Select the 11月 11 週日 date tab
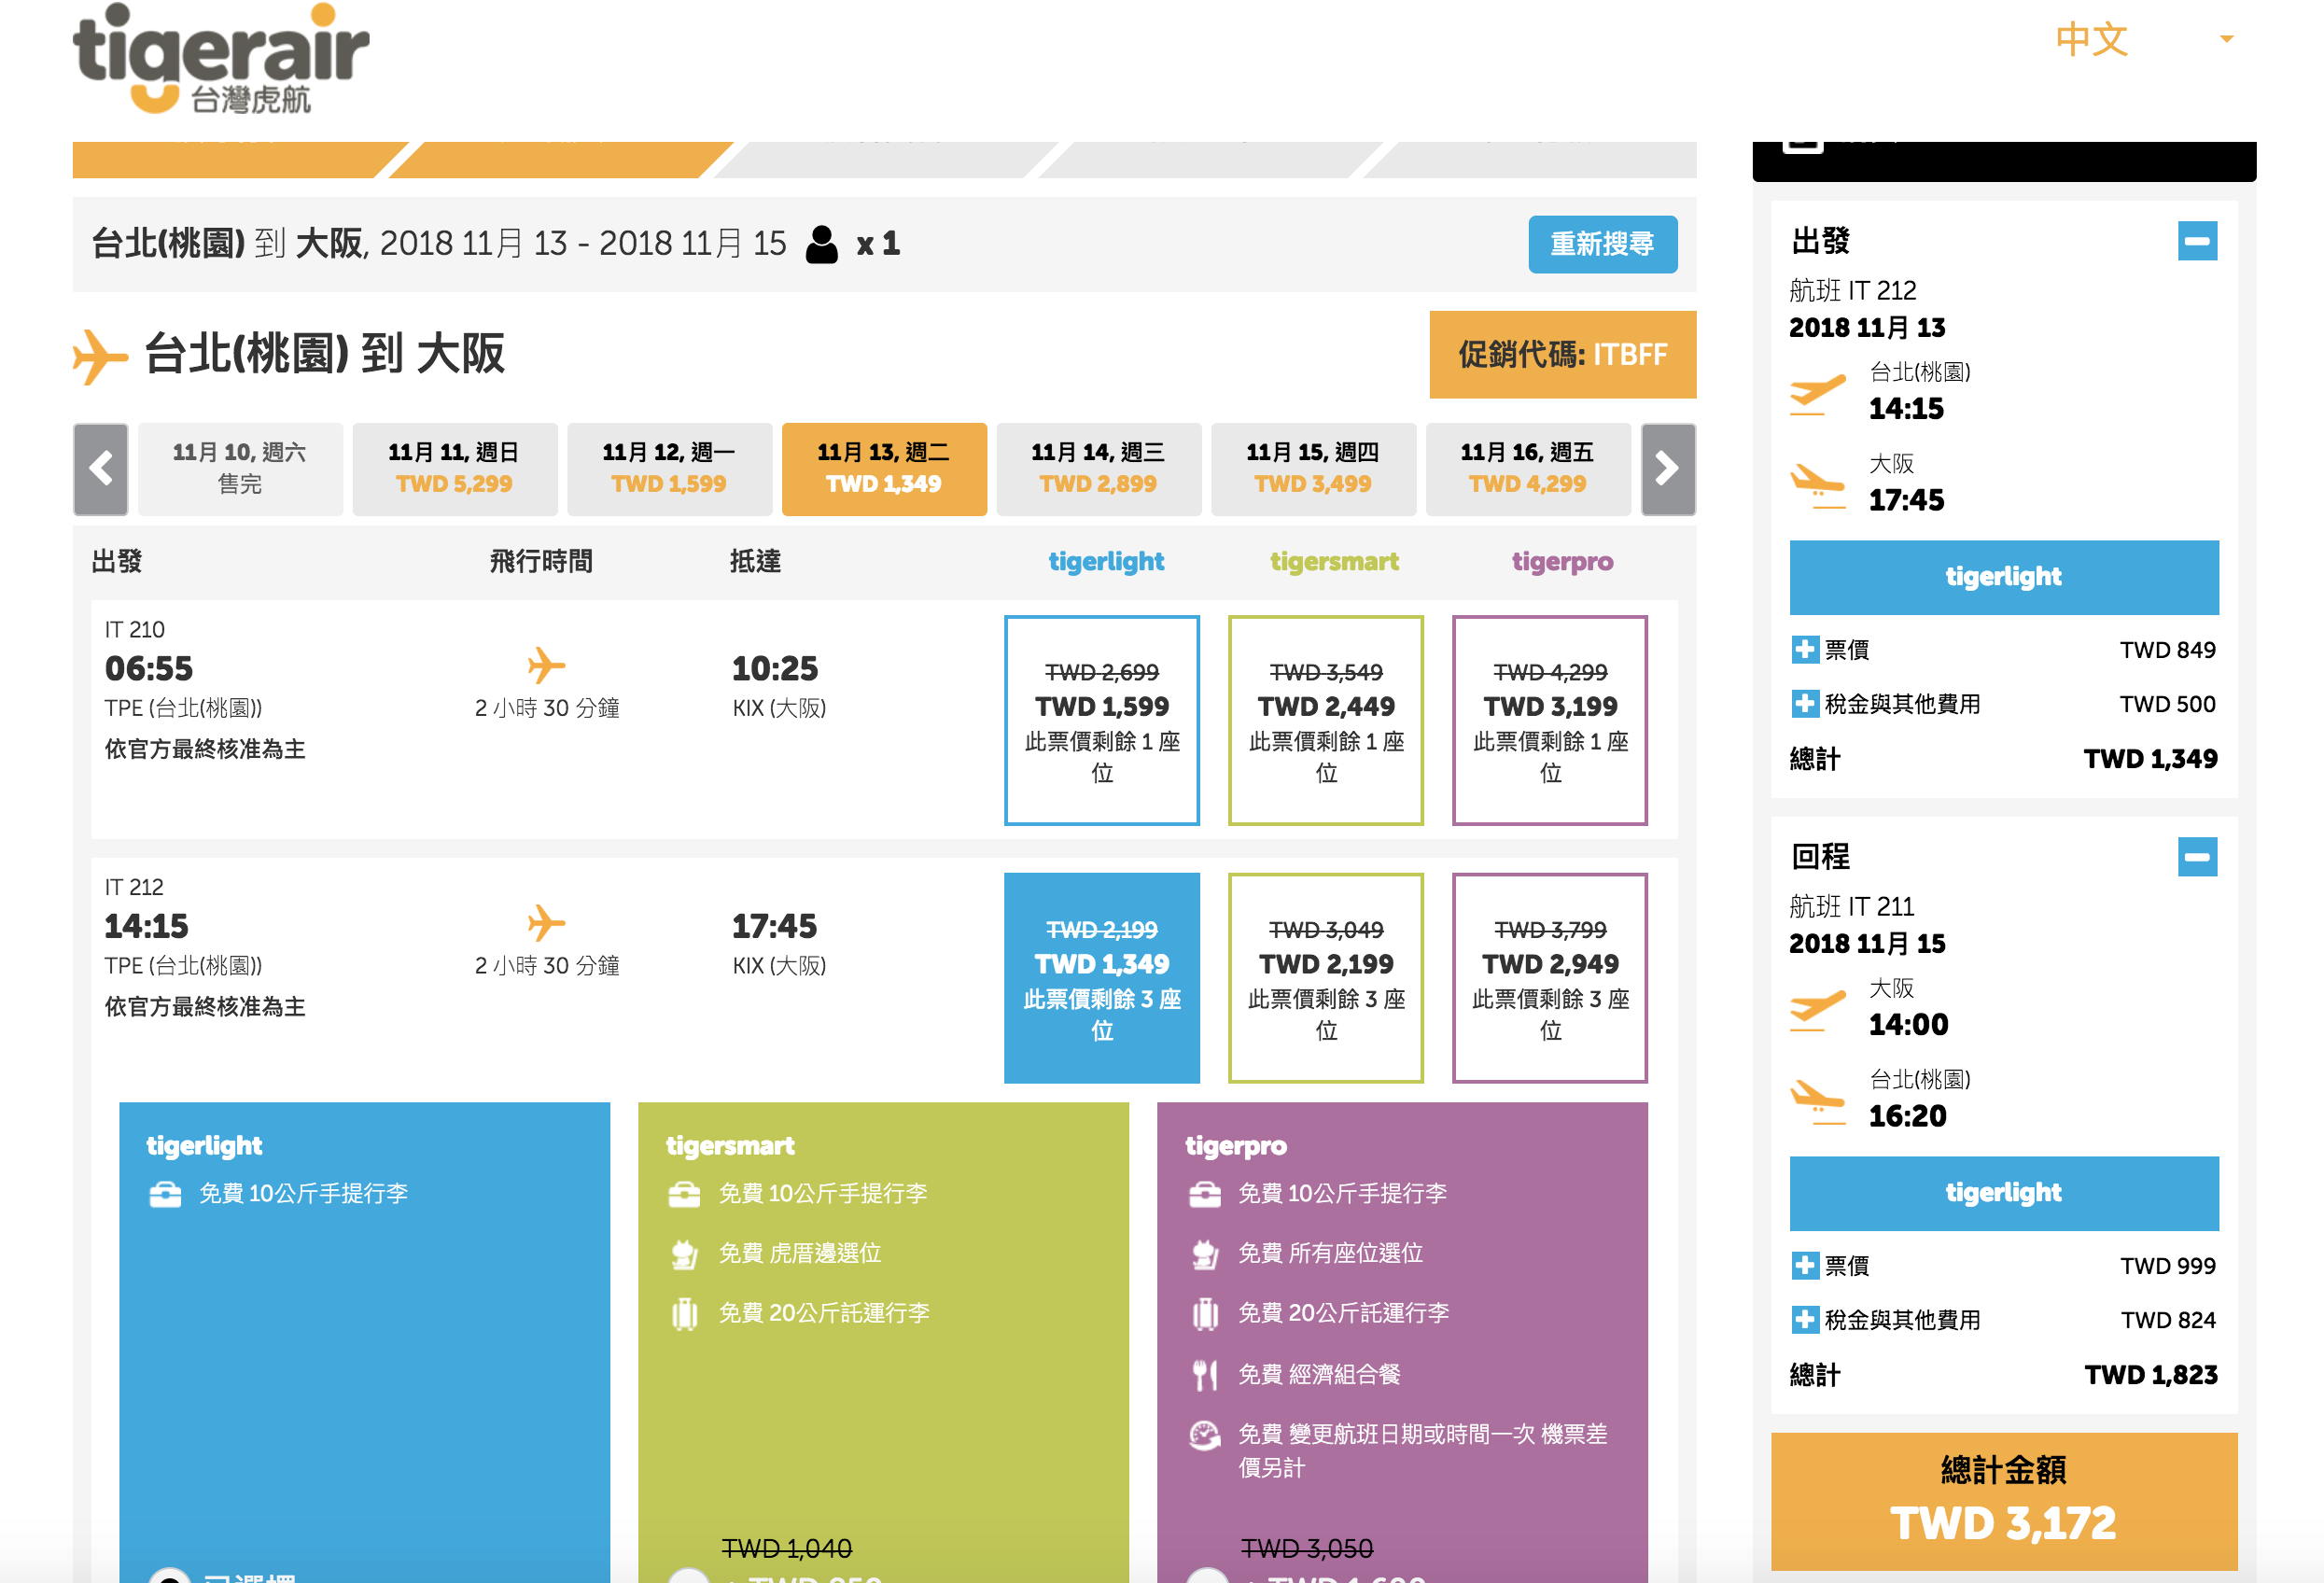The image size is (2324, 1583). (x=455, y=469)
